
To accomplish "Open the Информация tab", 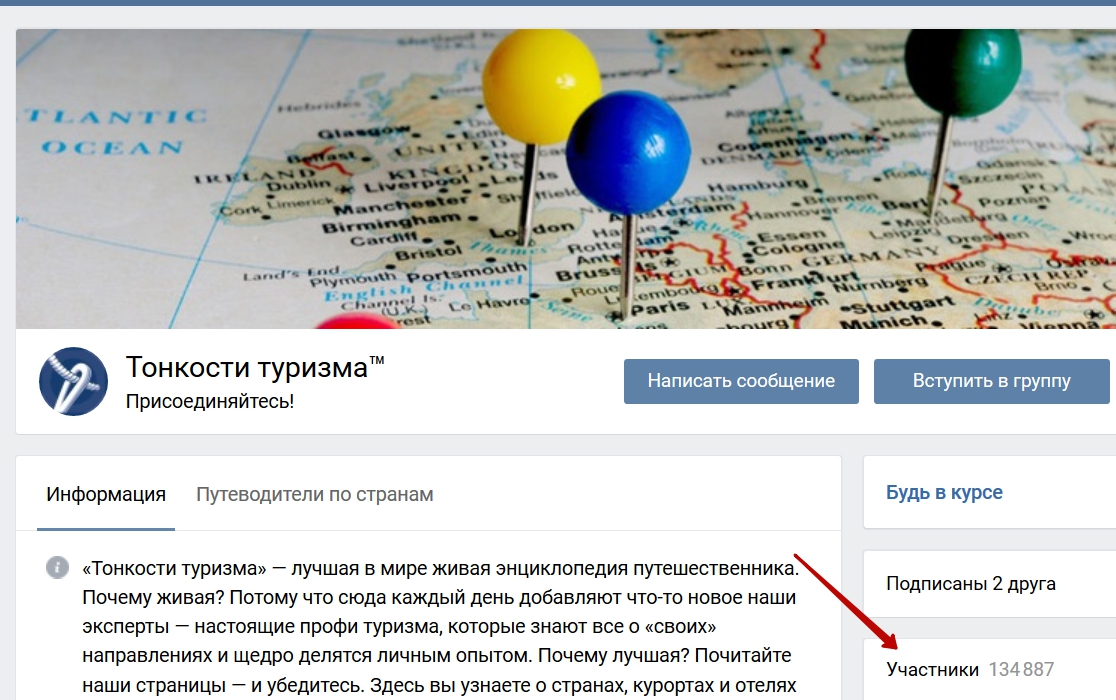I will click(x=106, y=494).
